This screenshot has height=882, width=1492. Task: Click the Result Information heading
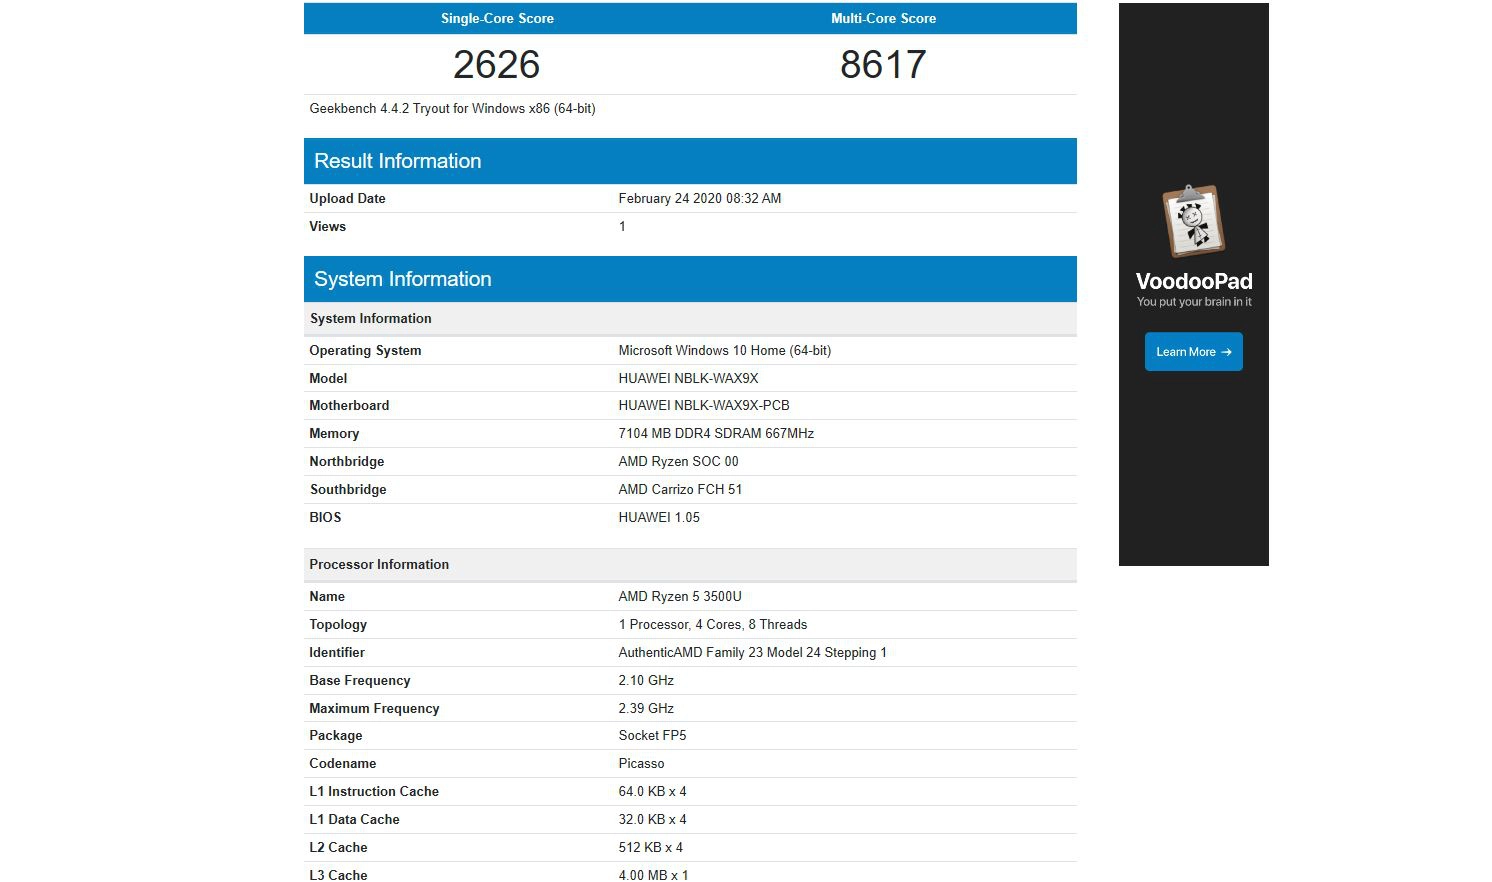[x=397, y=161]
